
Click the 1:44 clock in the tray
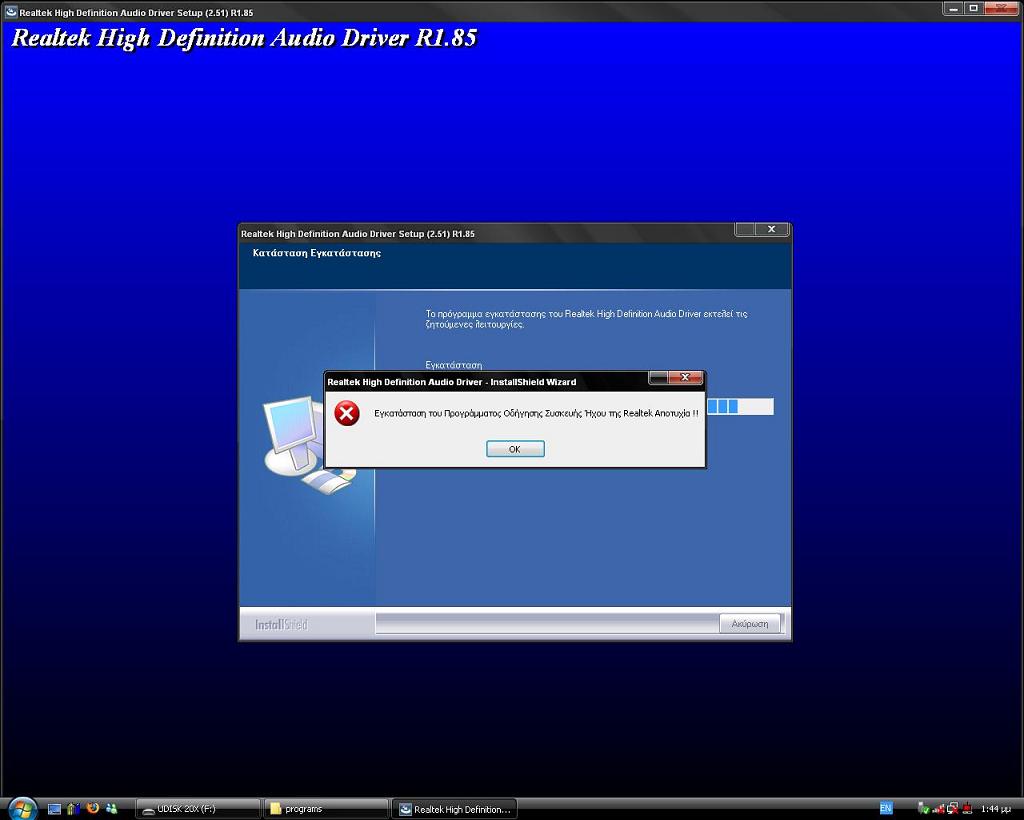click(995, 809)
